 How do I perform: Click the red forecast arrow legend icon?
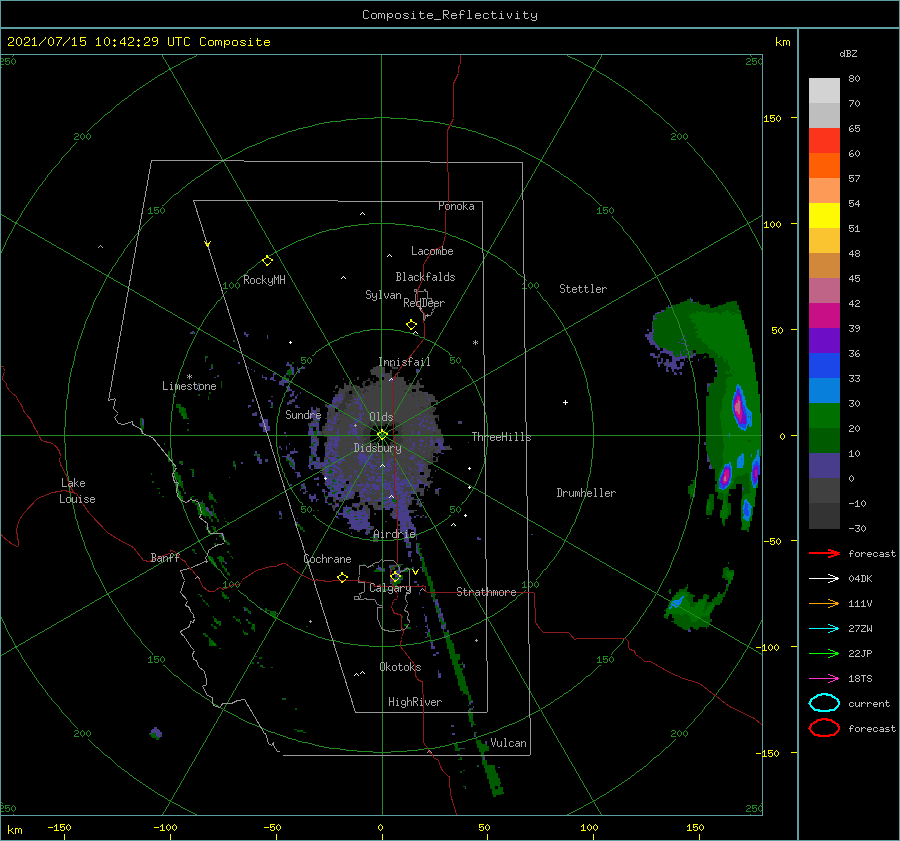pyautogui.click(x=824, y=553)
